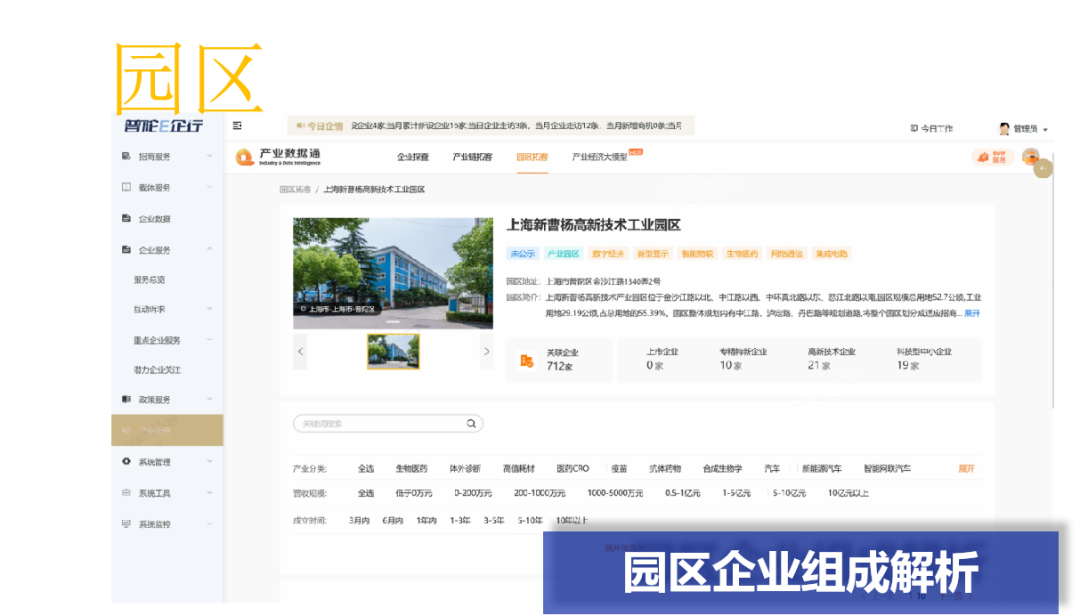1080x616 pixels.
Task: Switch to 企业探查 tab
Action: point(413,157)
